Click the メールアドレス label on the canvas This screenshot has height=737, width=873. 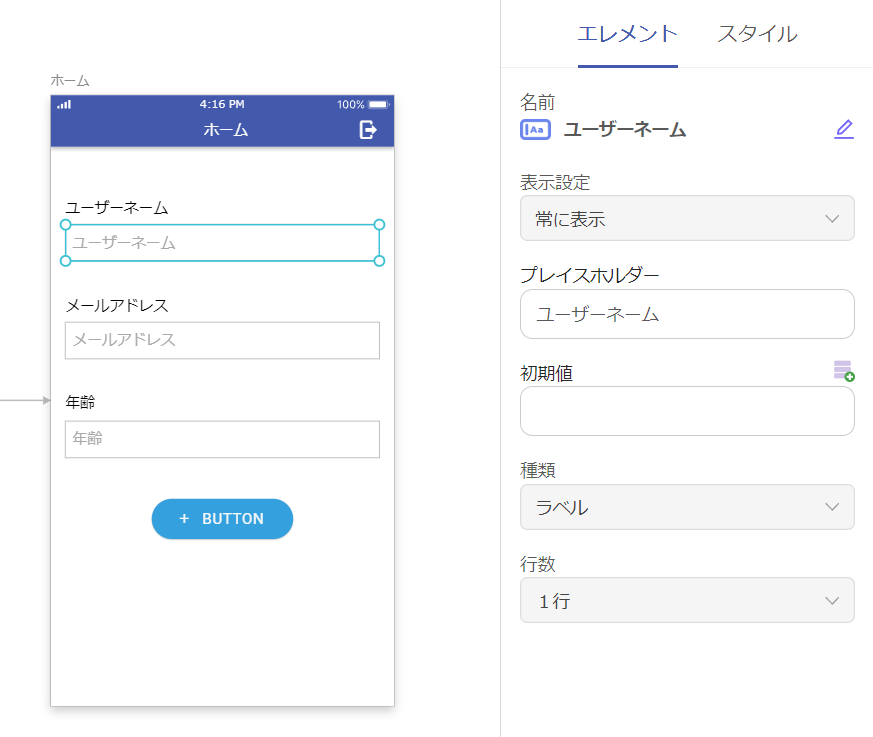pyautogui.click(x=117, y=306)
